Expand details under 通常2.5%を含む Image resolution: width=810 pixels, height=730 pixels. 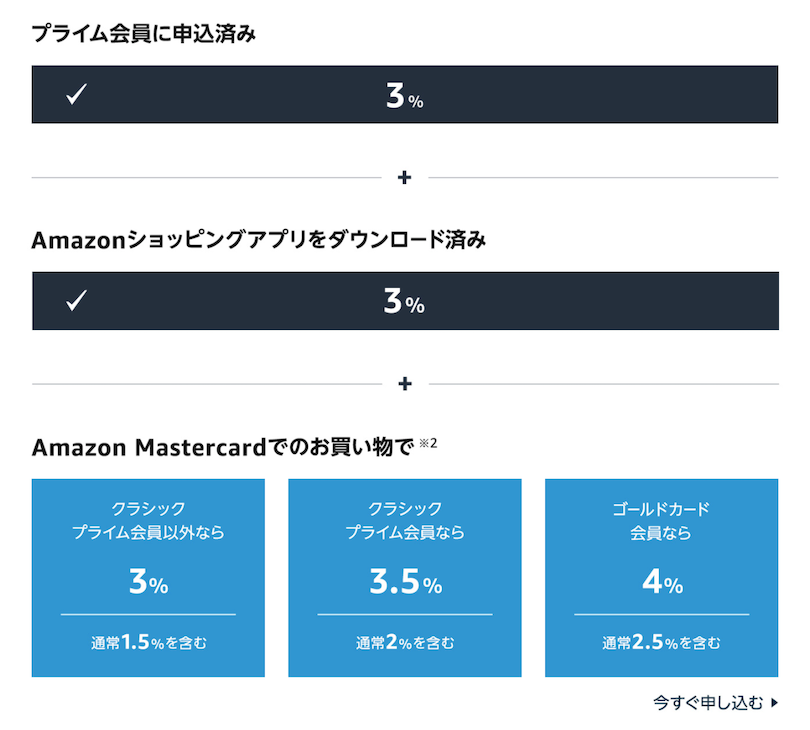659,644
